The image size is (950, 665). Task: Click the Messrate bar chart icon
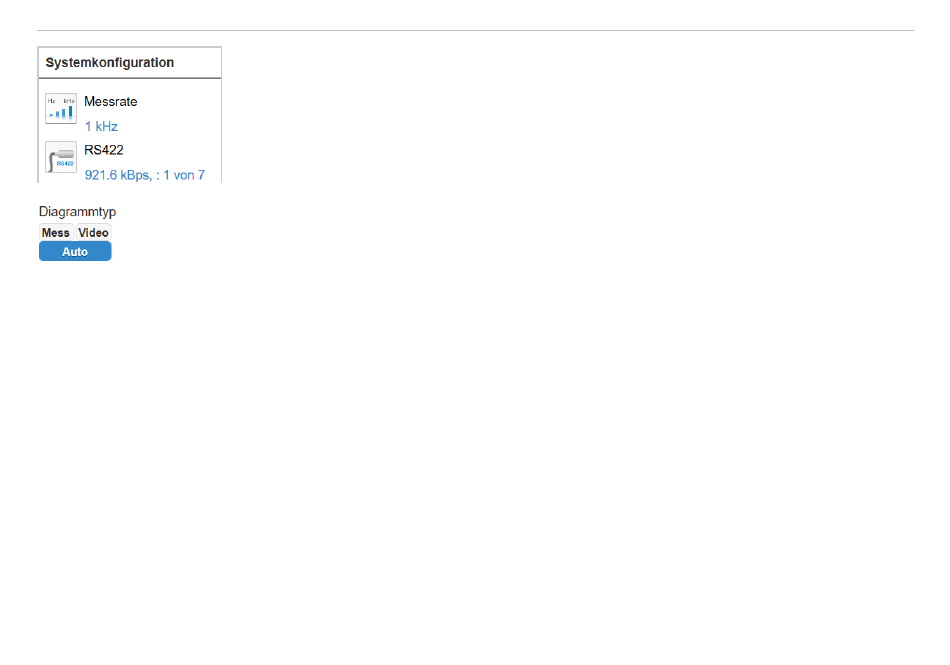[61, 109]
